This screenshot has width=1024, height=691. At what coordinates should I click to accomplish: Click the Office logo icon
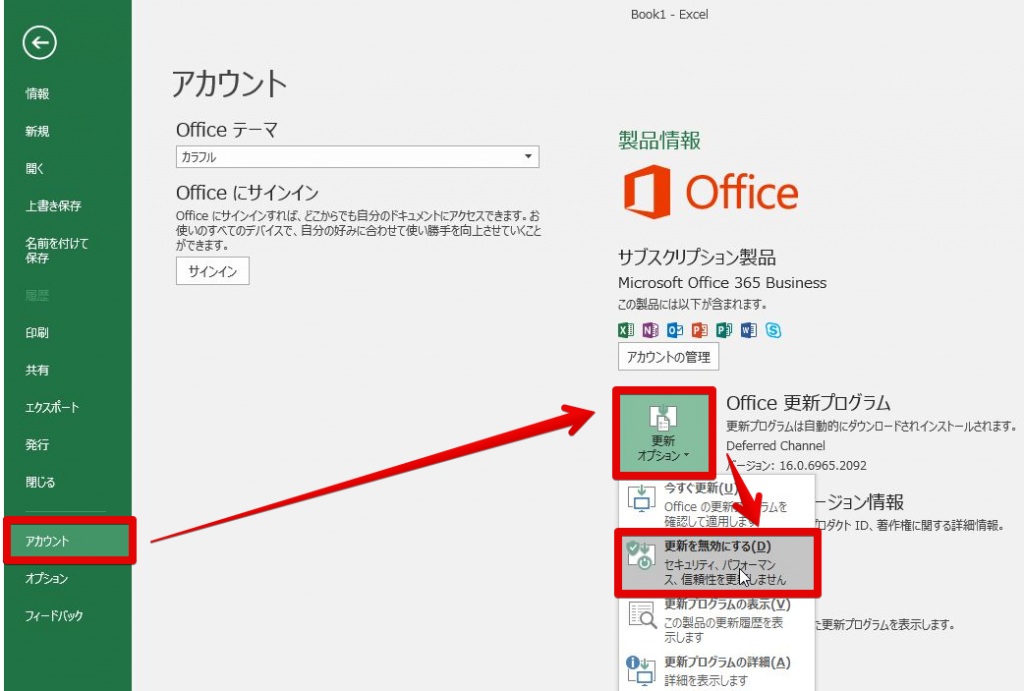pos(647,191)
